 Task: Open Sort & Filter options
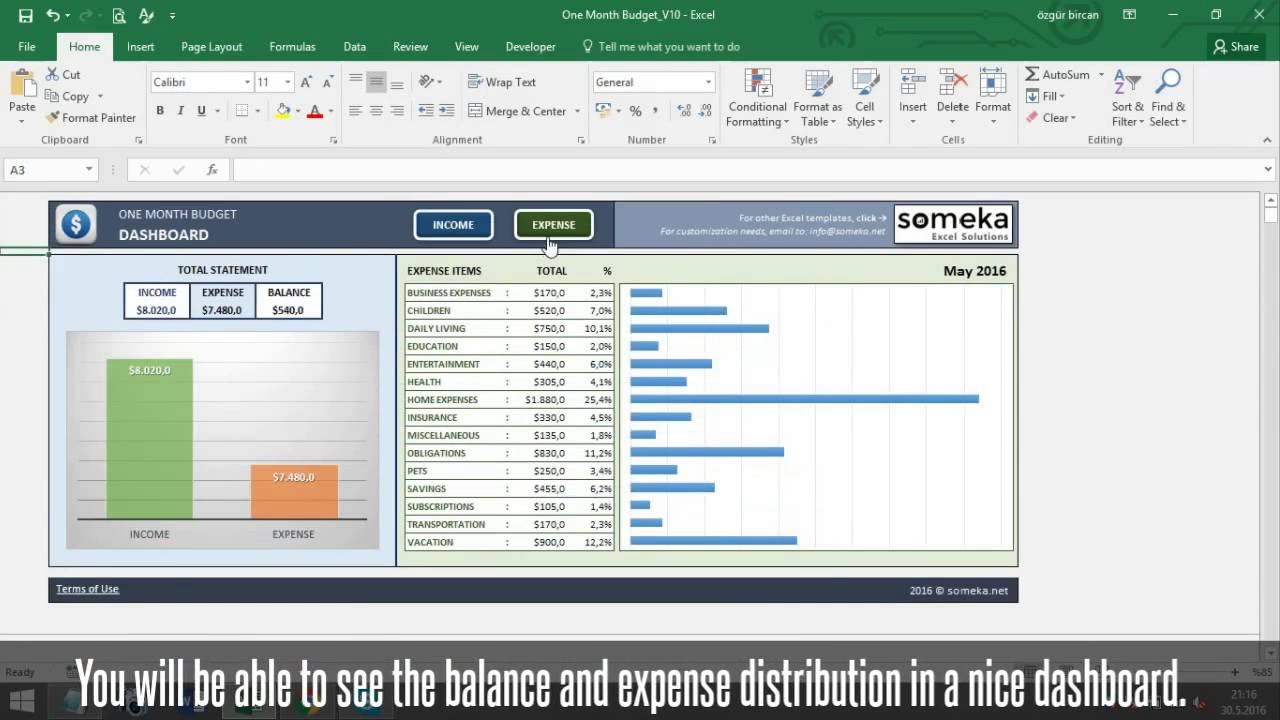tap(1127, 98)
